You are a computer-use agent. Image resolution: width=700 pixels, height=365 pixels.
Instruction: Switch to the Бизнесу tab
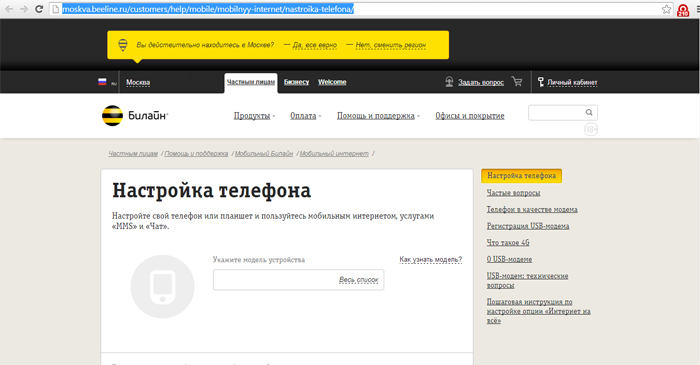coord(296,82)
